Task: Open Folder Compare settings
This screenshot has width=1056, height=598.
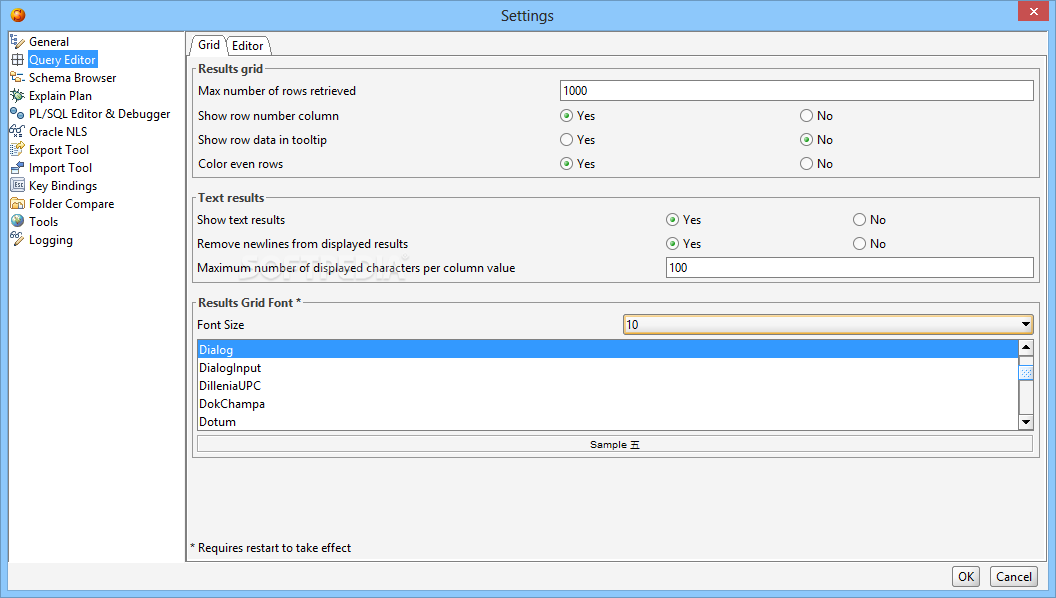Action: point(71,203)
